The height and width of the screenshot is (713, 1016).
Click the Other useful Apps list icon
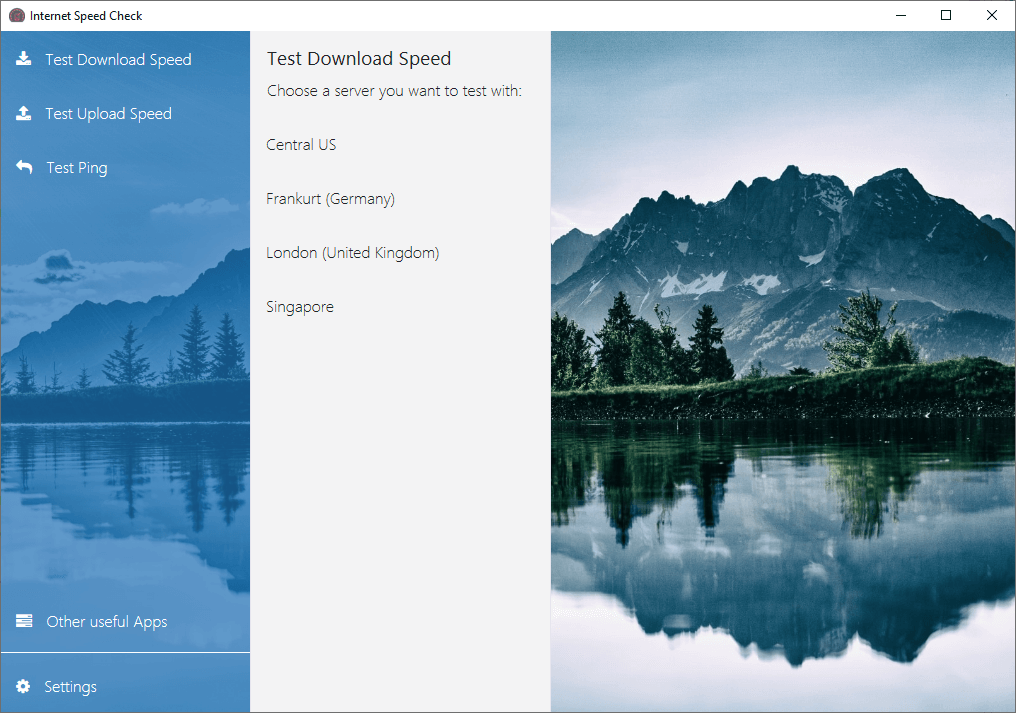click(x=24, y=621)
